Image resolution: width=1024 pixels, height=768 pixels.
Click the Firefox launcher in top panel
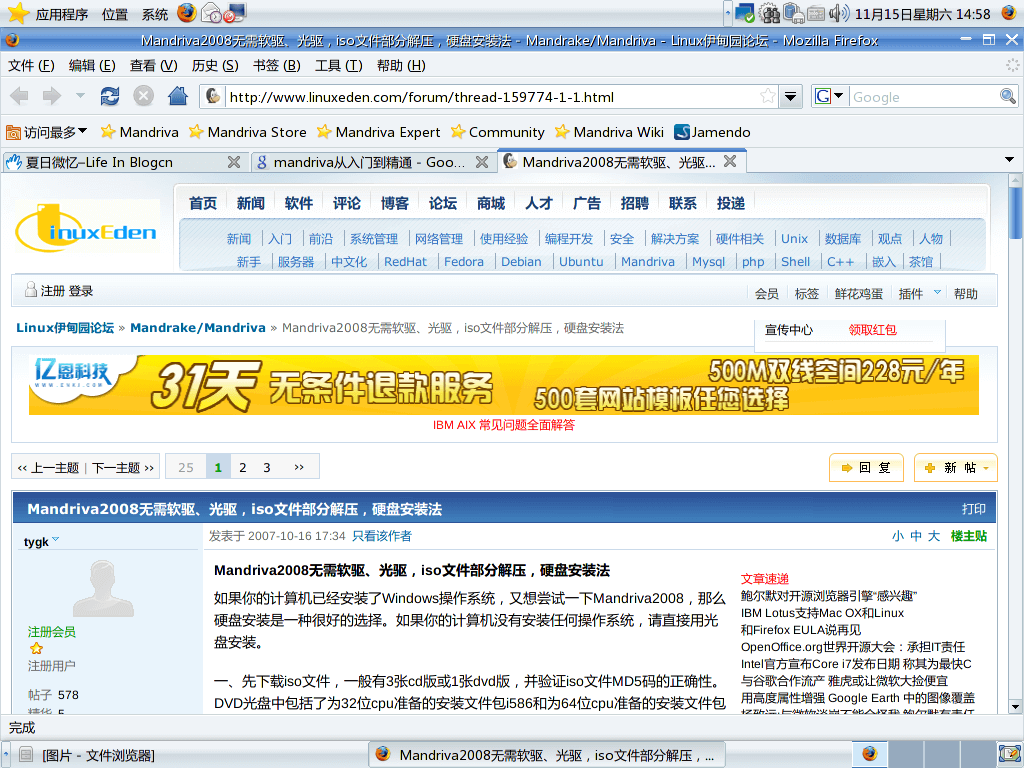pyautogui.click(x=187, y=13)
